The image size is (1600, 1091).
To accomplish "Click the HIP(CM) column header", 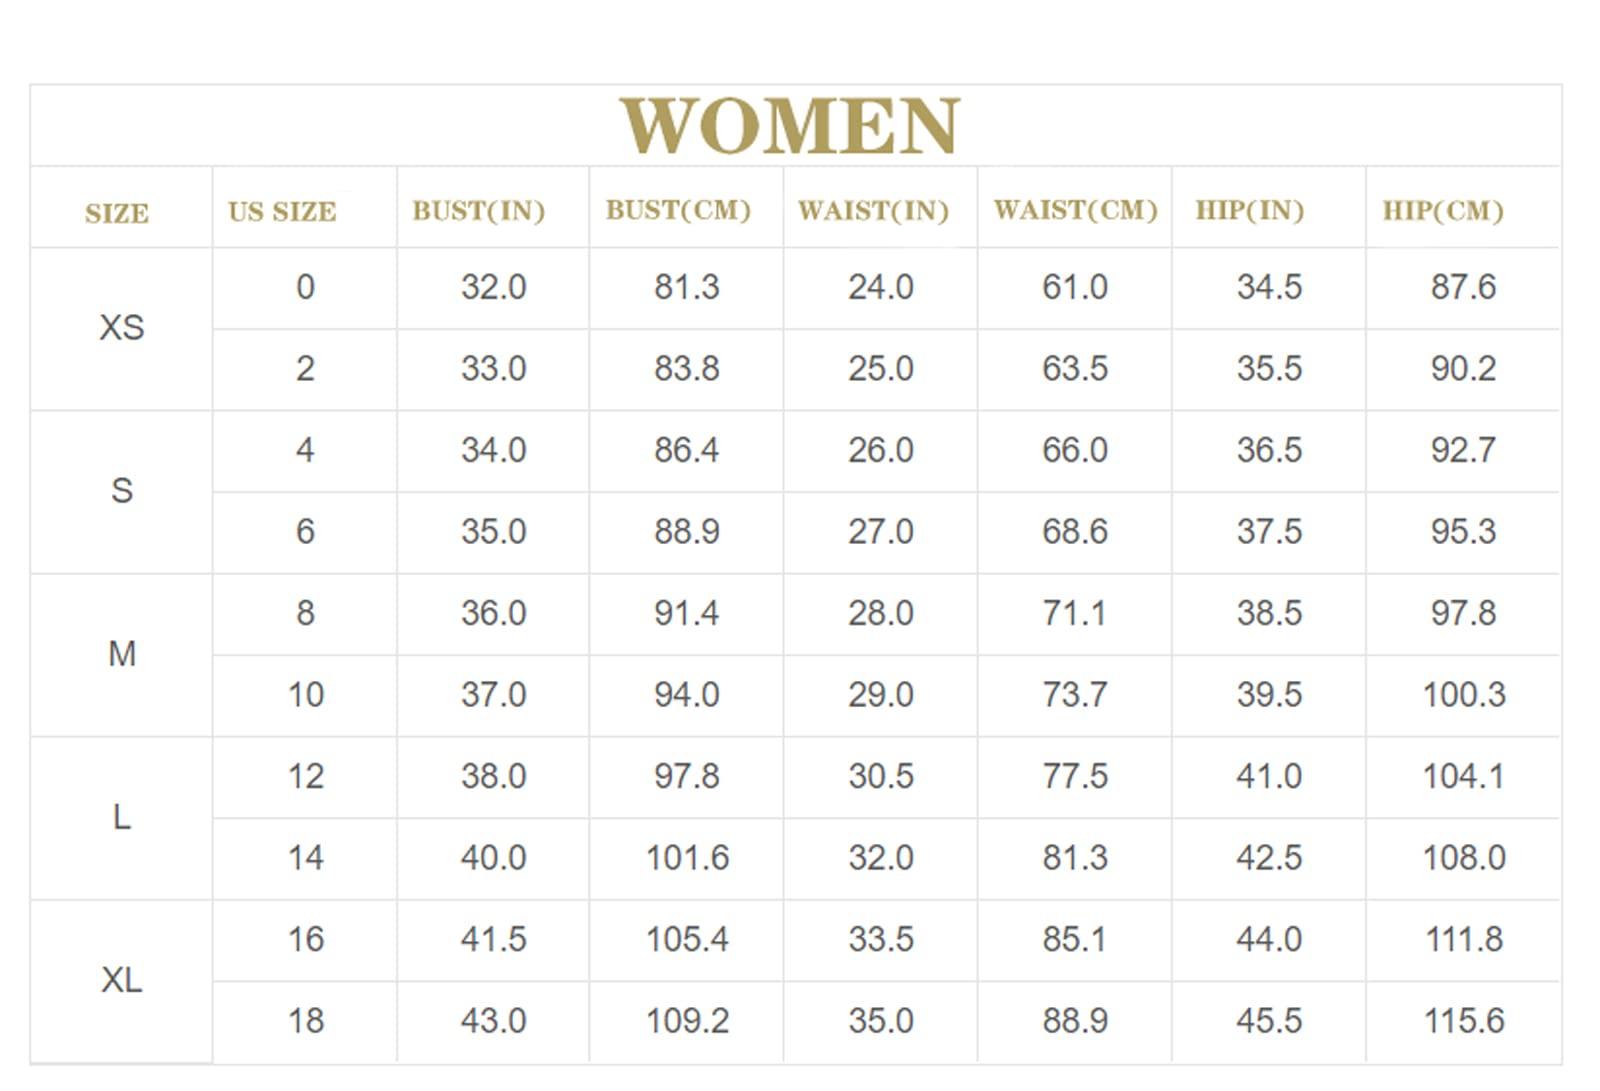I will 1443,211.
